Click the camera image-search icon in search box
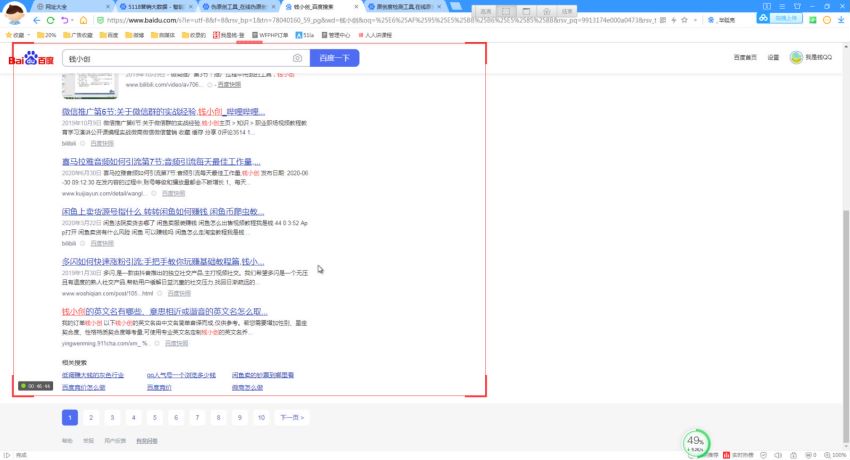Image resolution: width=850 pixels, height=460 pixels. (297, 58)
